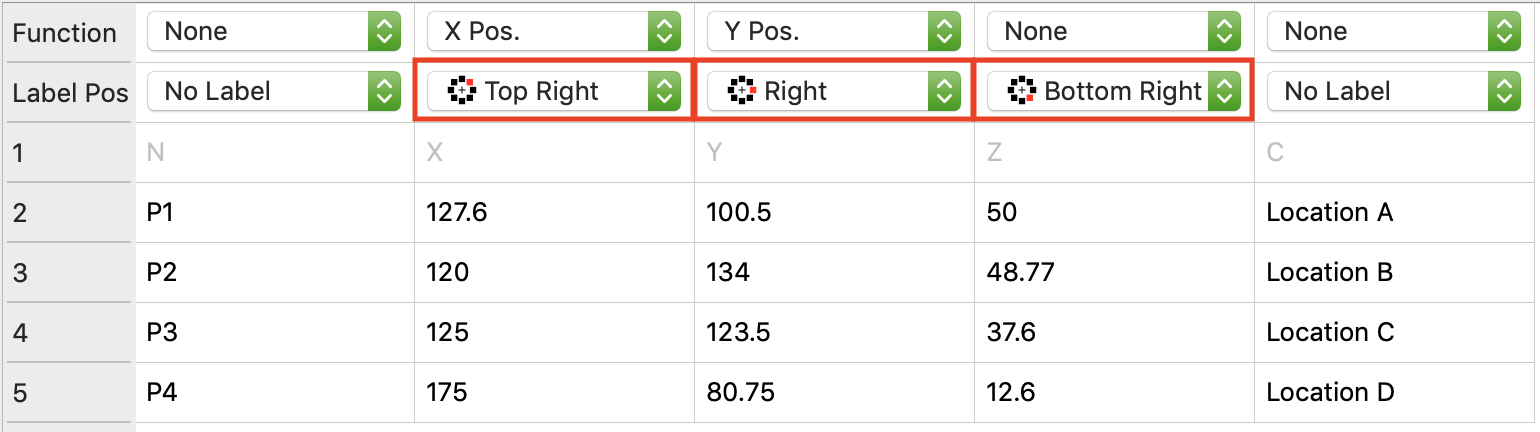
Task: Click the Location A cell
Action: [x=1395, y=212]
